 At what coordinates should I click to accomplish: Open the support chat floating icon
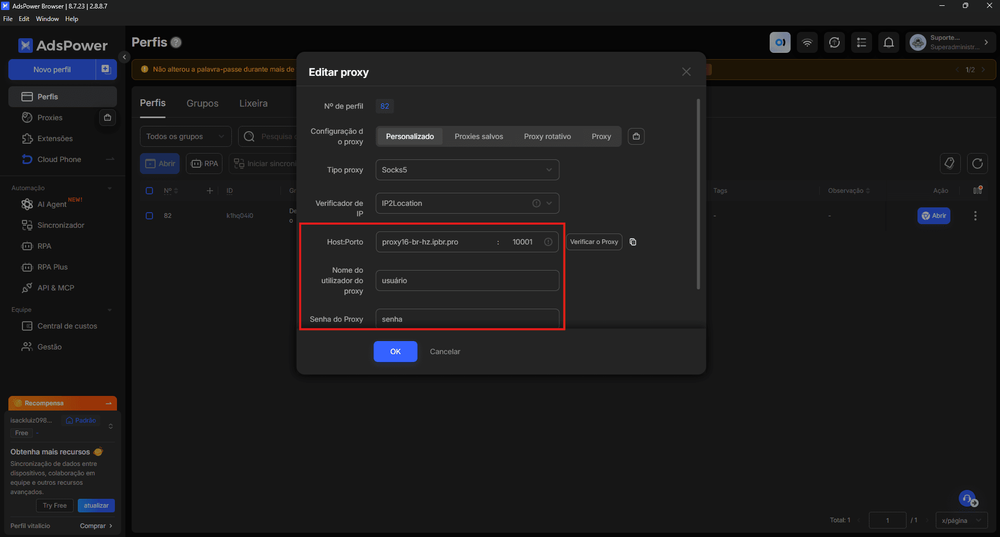pos(968,499)
